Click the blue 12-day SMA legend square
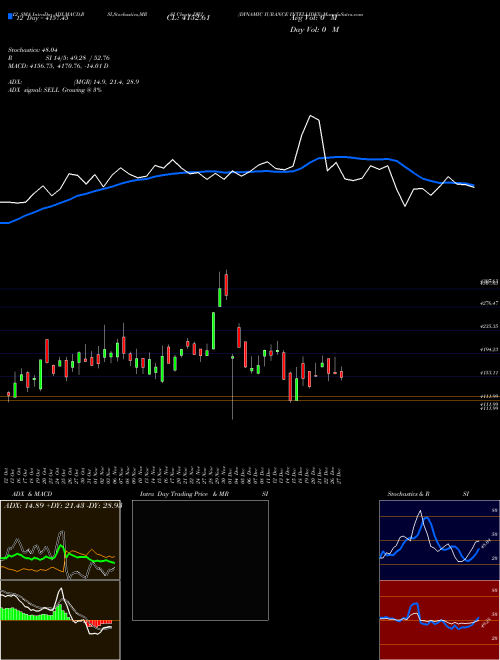This screenshot has width=500, height=660. point(10,16)
